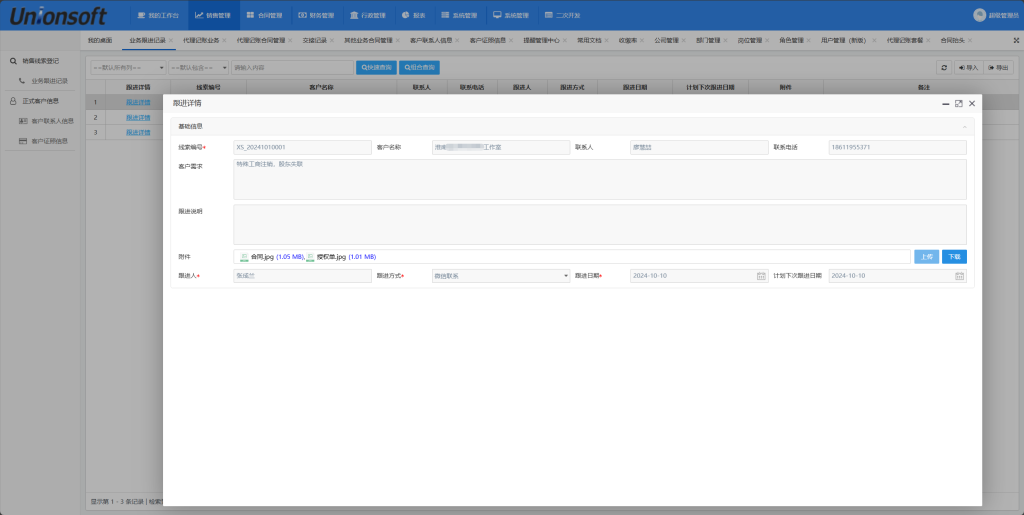Open the 合同.jpg attachment
Screen dimensions: 1024x515
coord(262,257)
